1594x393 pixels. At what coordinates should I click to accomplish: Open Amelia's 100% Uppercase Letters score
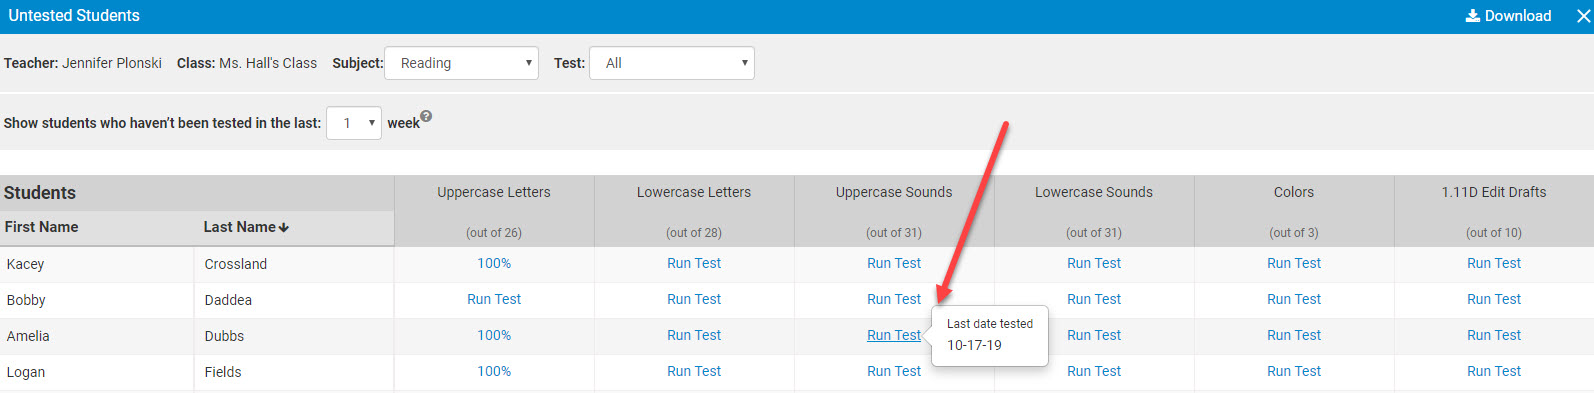(x=494, y=335)
